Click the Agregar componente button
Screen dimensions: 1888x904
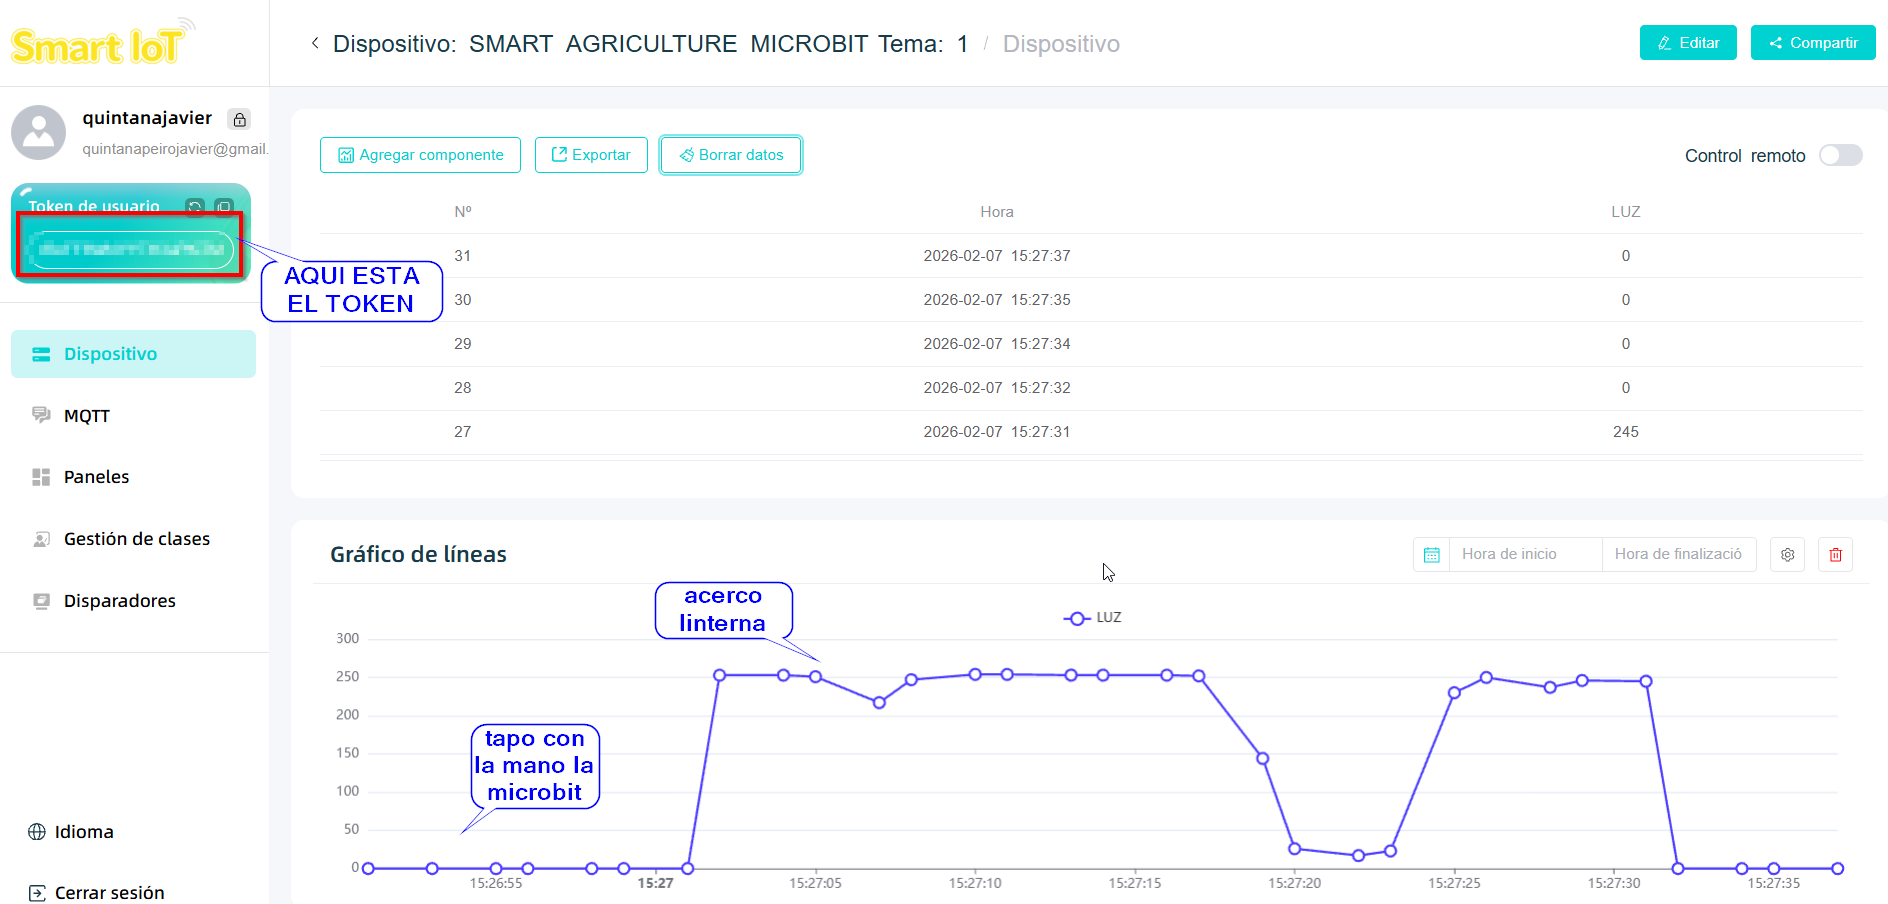tap(420, 155)
